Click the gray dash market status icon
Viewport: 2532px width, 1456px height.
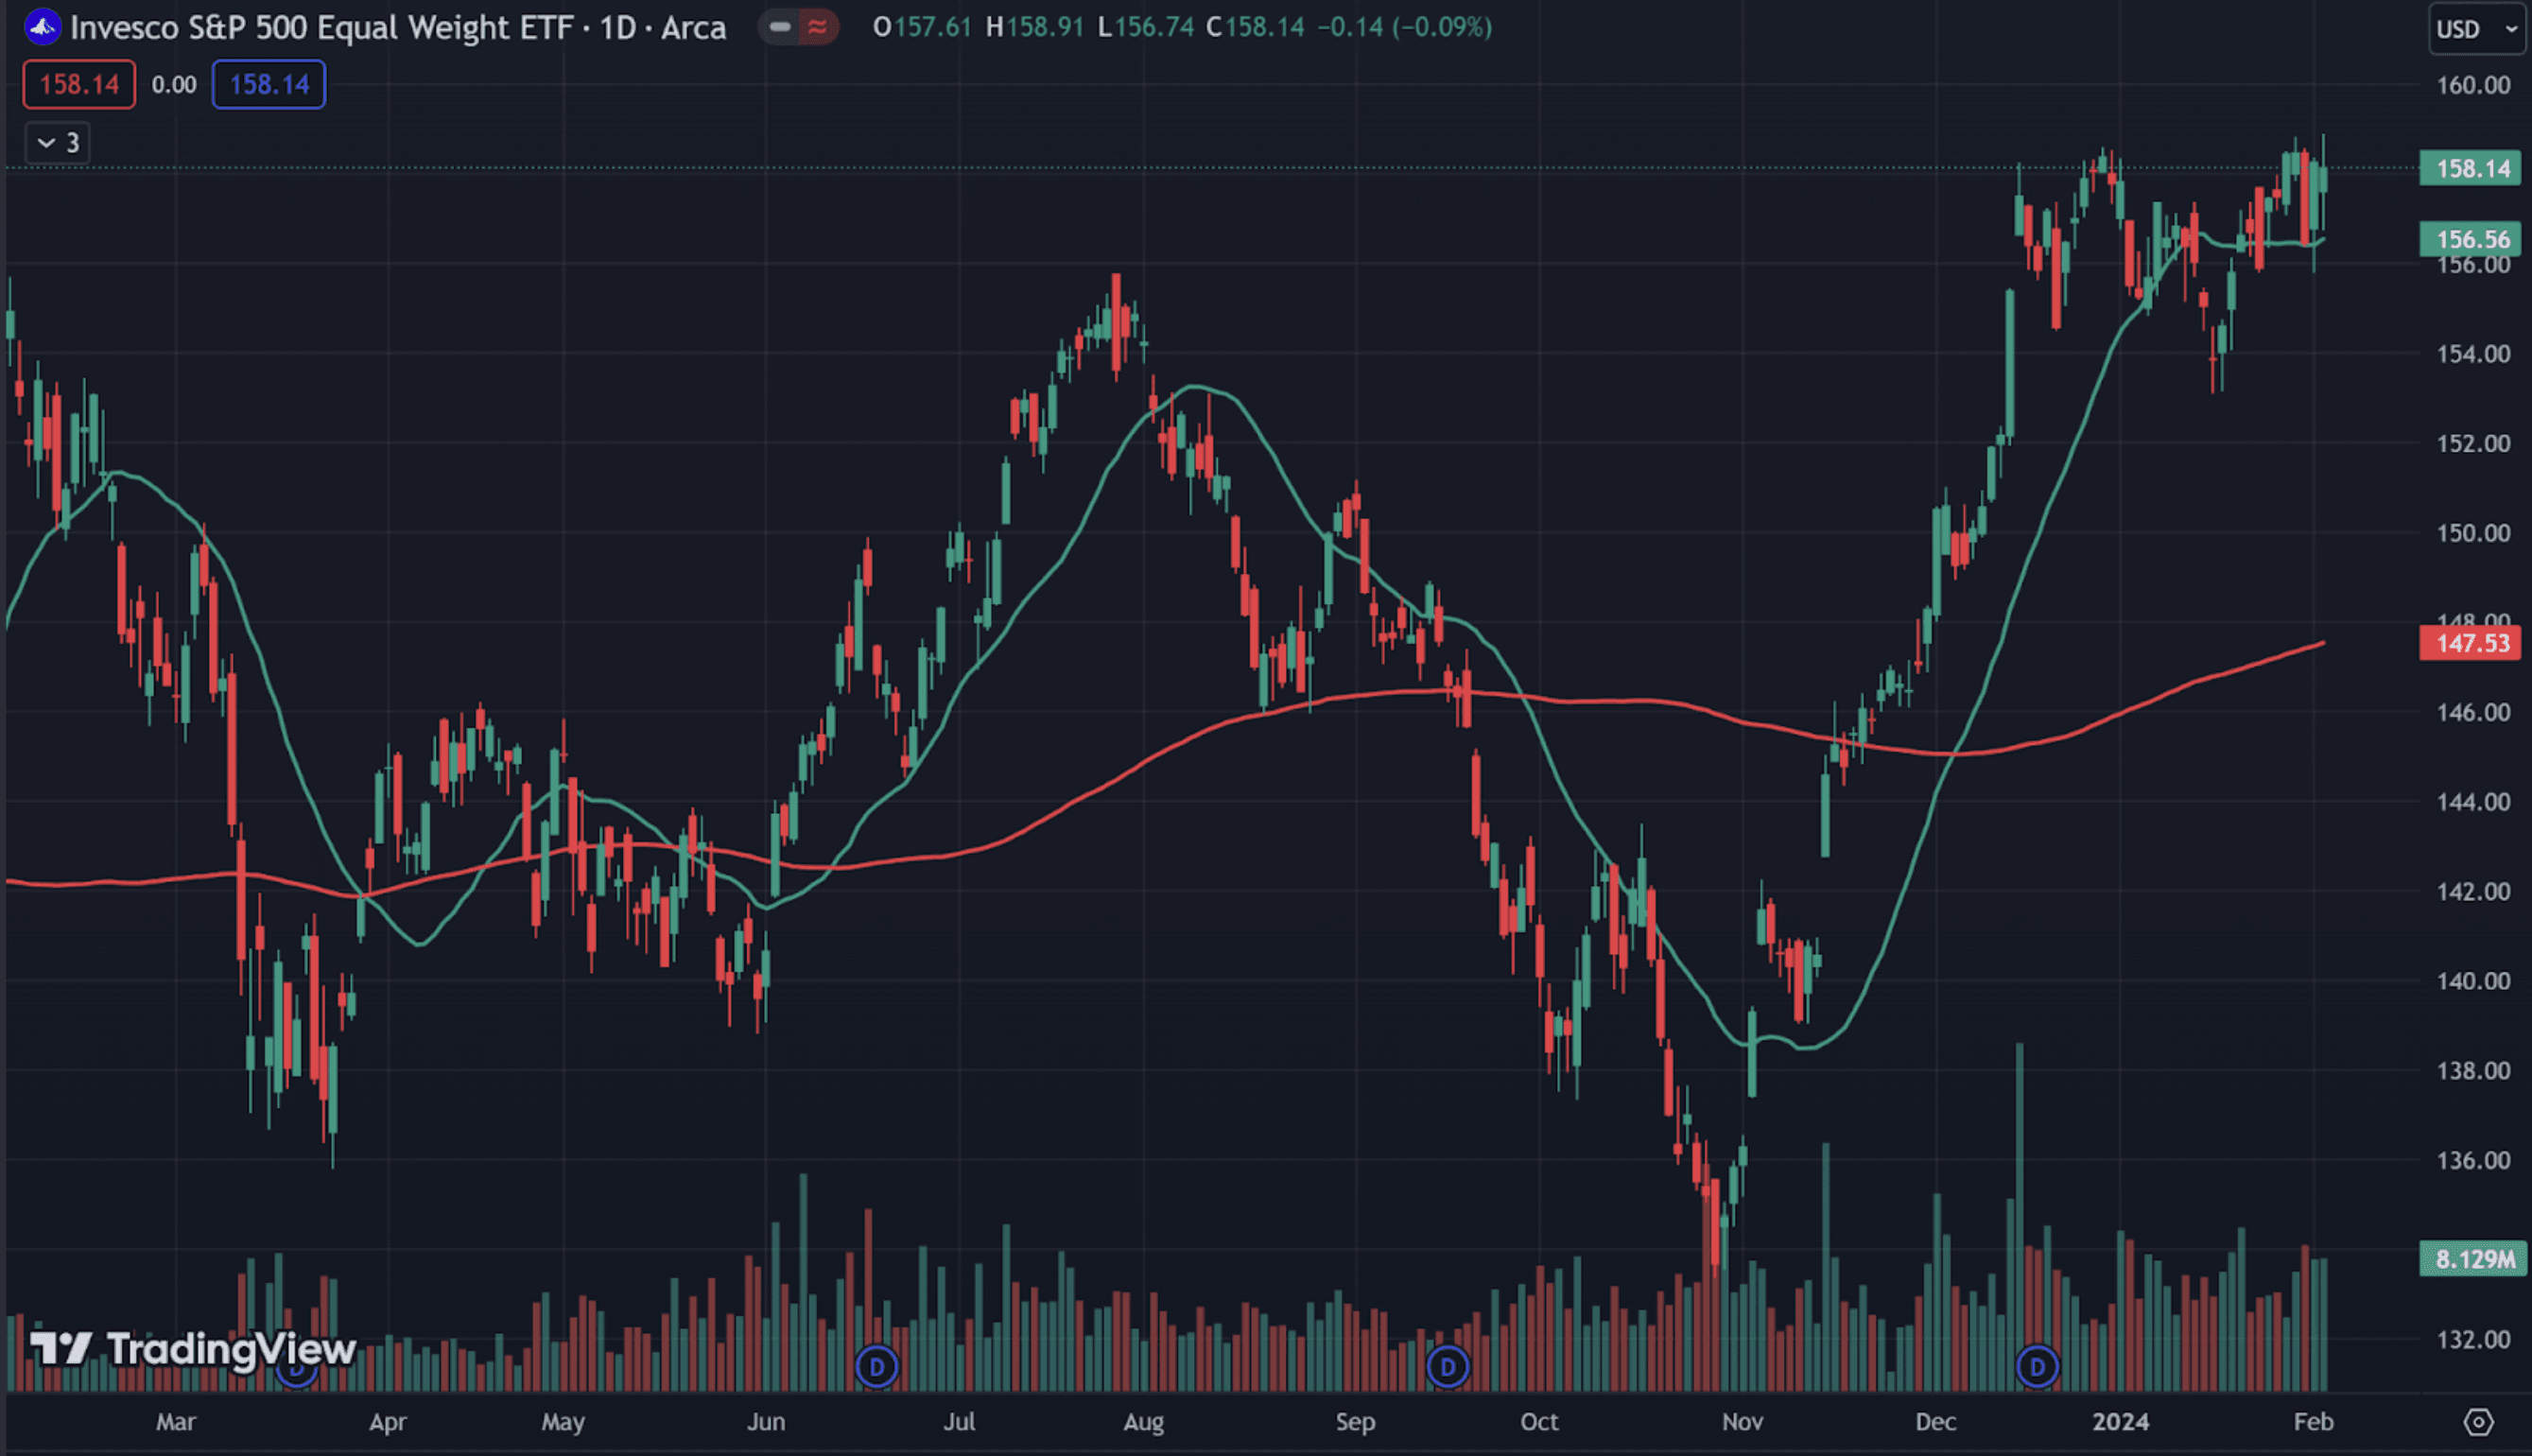pos(780,27)
